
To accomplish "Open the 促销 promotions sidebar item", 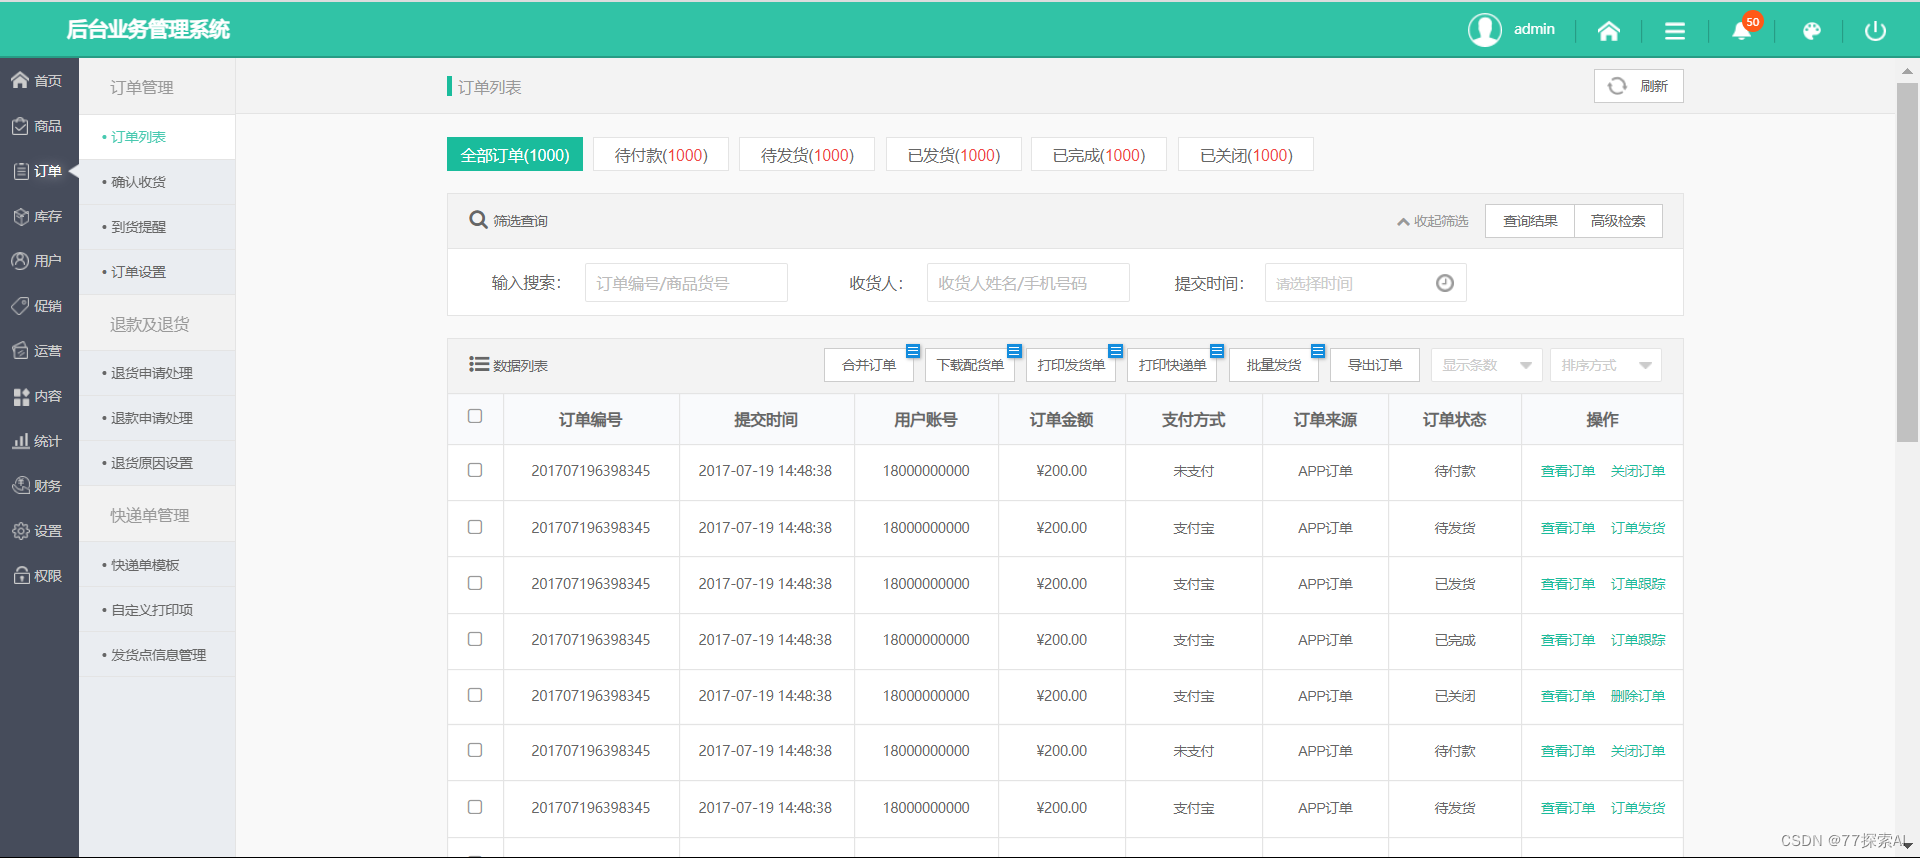I will point(39,306).
